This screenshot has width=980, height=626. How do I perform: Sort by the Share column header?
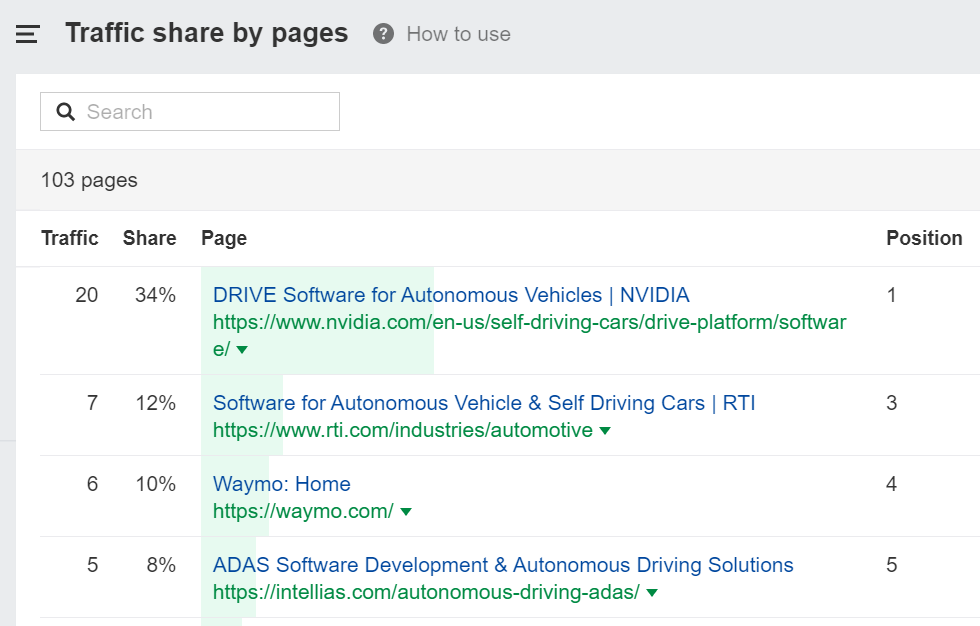149,238
